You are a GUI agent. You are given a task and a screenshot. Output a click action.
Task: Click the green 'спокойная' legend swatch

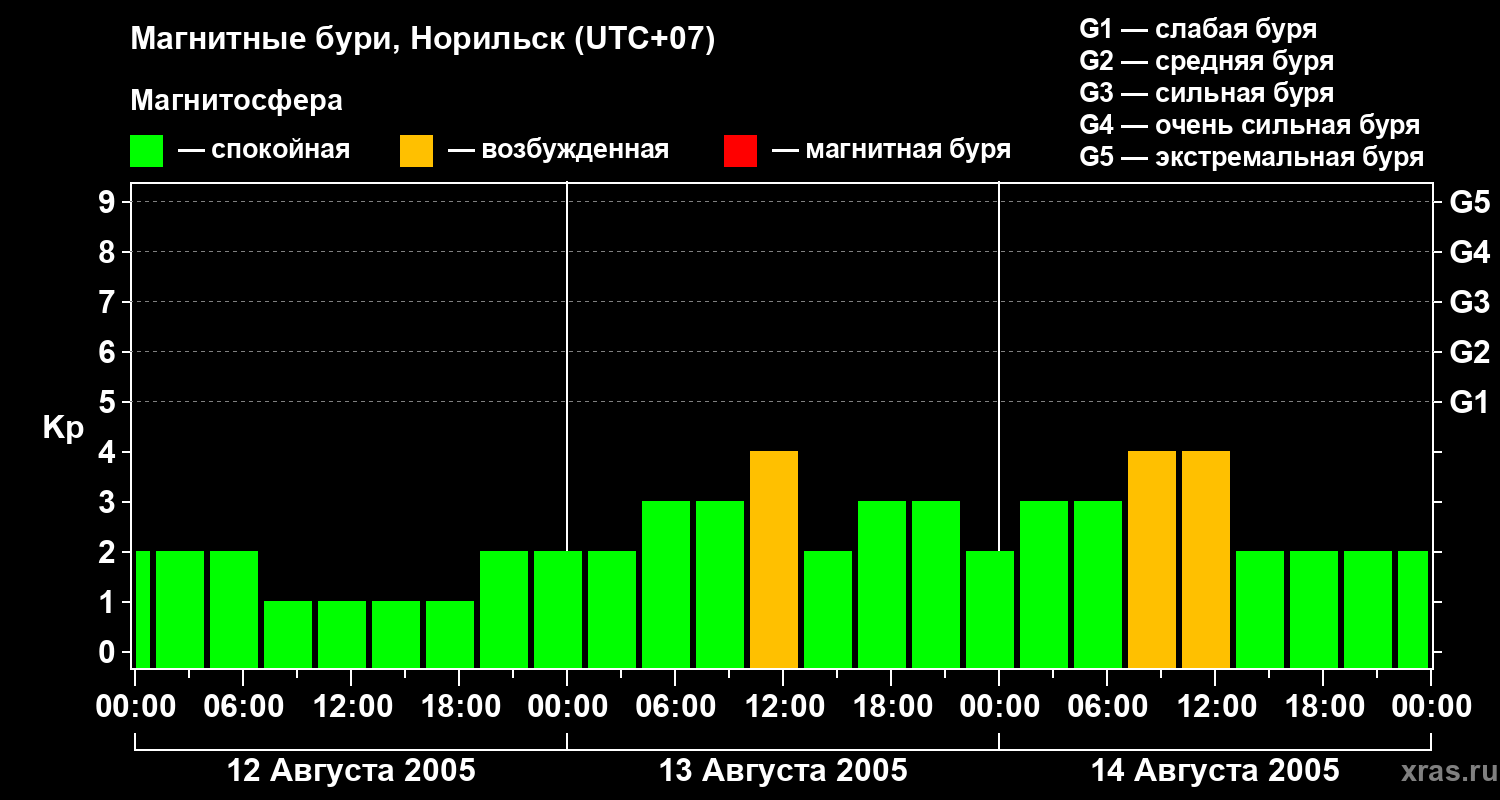[x=146, y=151]
